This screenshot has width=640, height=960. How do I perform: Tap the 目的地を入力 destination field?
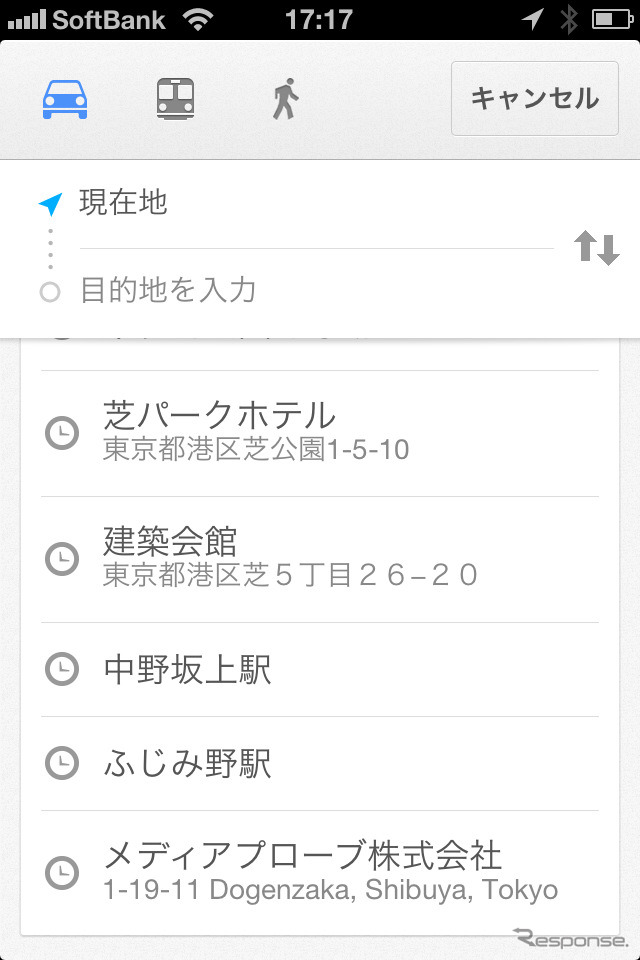[250, 288]
